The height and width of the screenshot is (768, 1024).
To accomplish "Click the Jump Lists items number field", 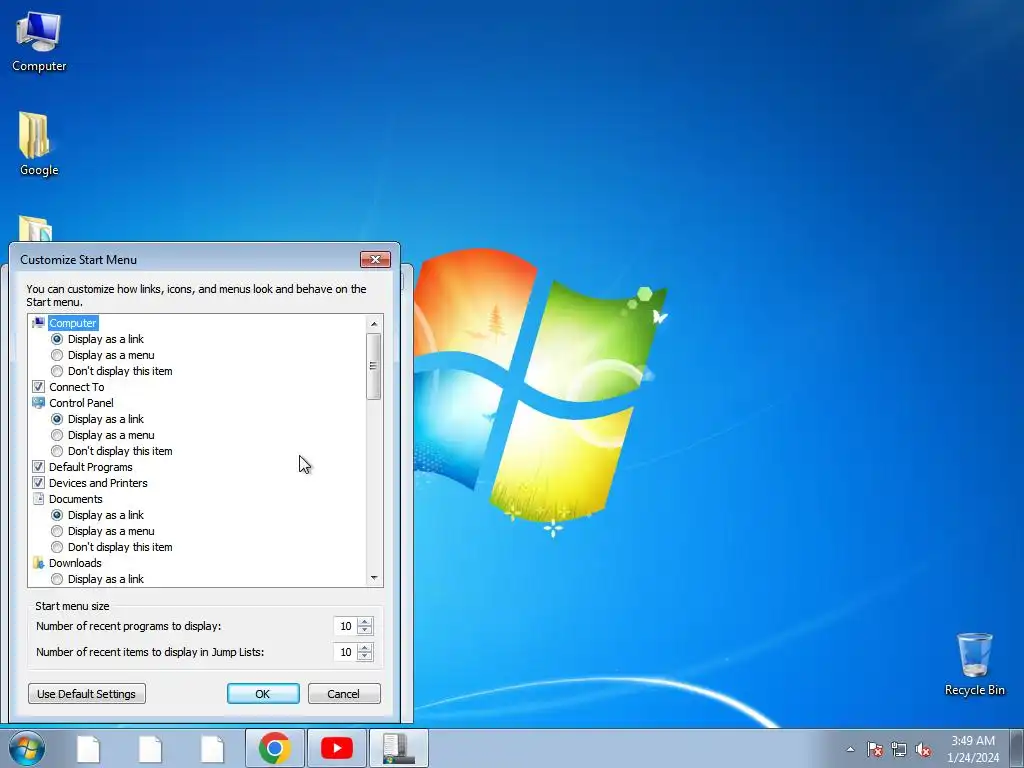I will tap(345, 652).
